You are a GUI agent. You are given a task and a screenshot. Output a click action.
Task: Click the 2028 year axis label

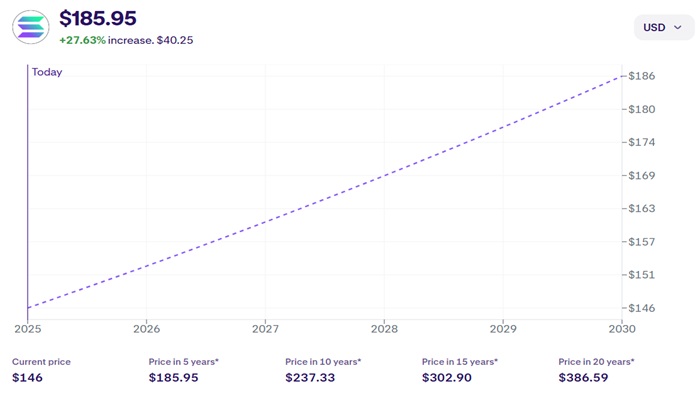tap(384, 328)
